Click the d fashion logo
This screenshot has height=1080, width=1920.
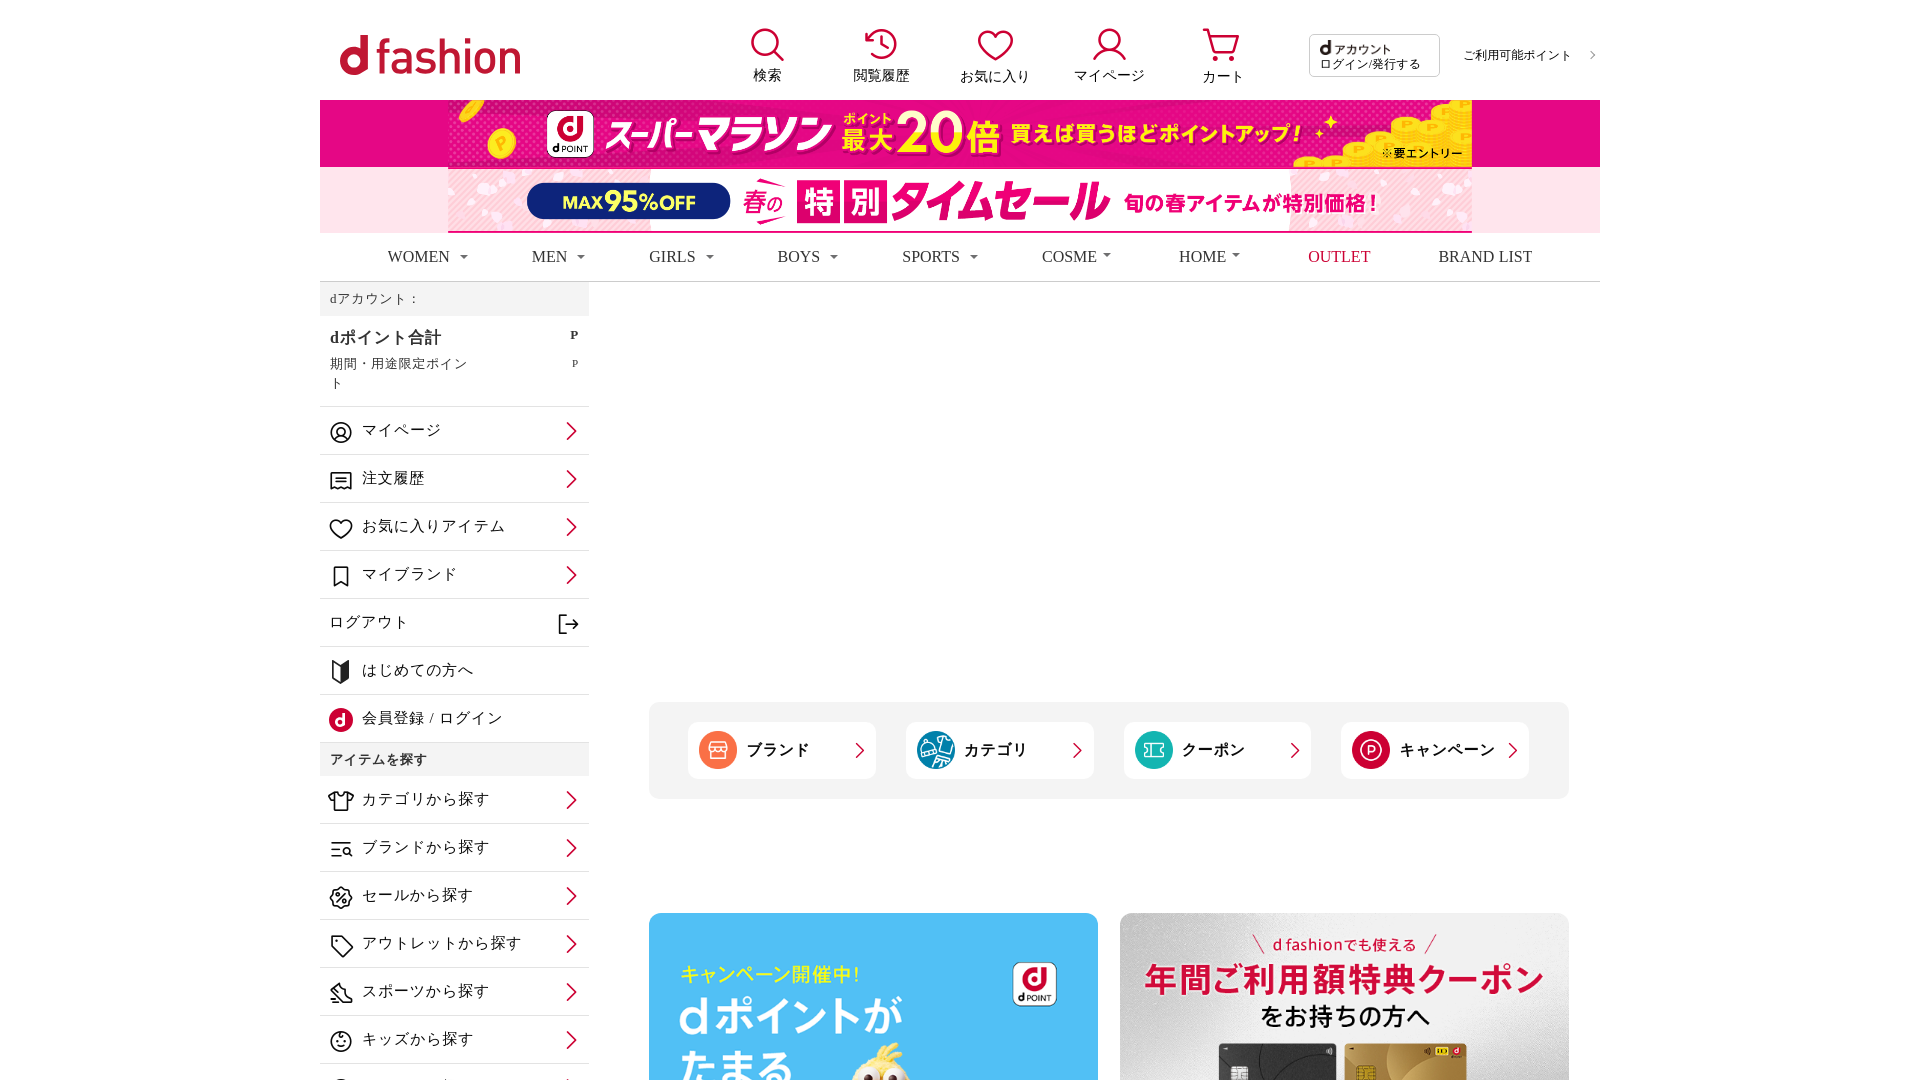(x=430, y=55)
